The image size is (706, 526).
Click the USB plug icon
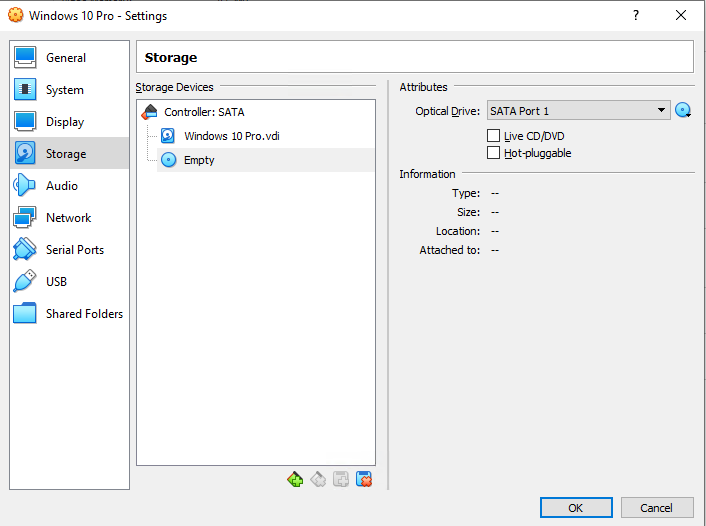click(x=24, y=281)
